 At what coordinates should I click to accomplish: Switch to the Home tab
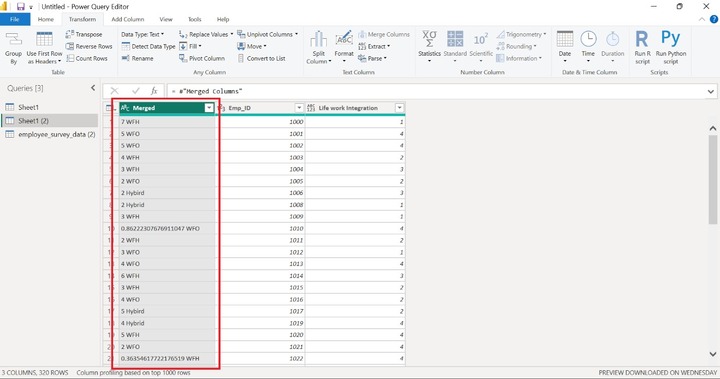tap(45, 19)
